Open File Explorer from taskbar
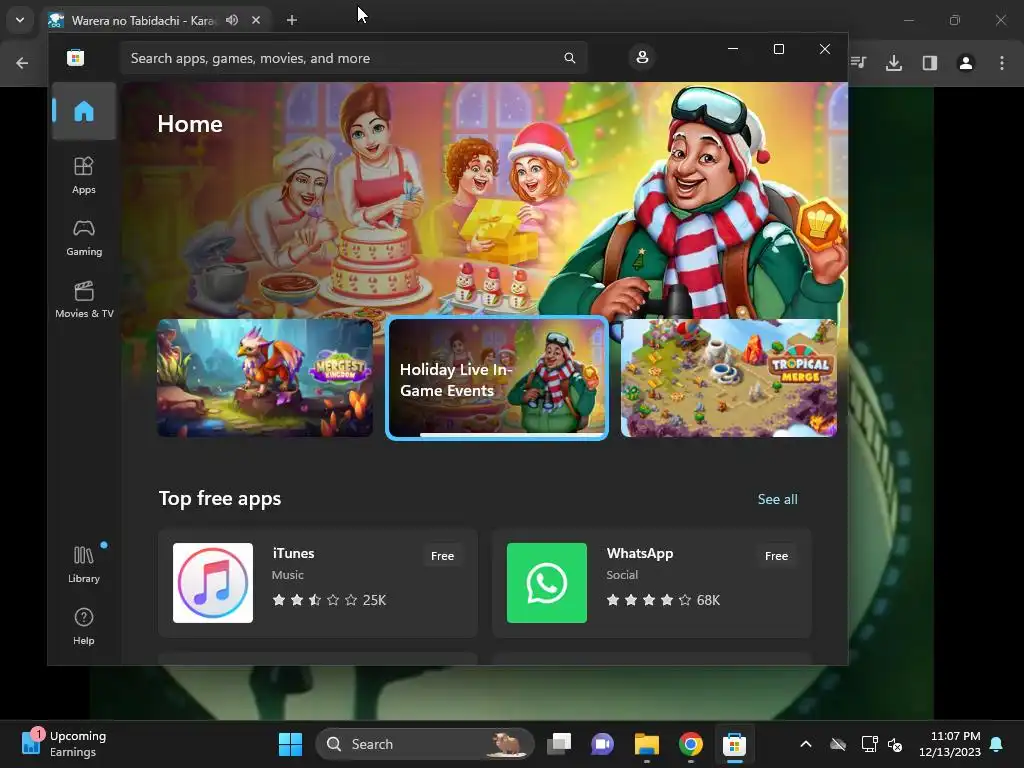Screen dimensions: 1024x768 647,744
